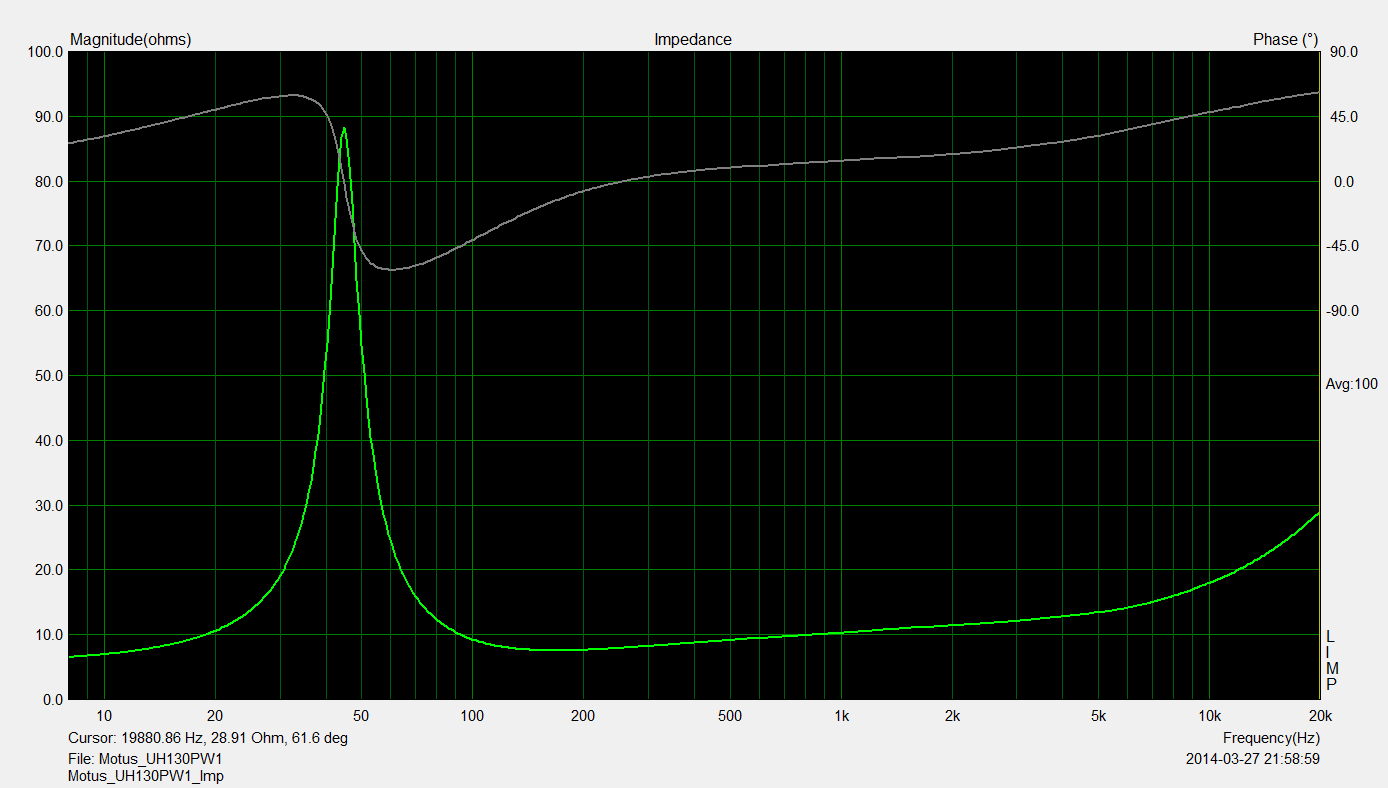Select the 20k frequency axis tick label
This screenshot has width=1388, height=788.
tap(1319, 716)
